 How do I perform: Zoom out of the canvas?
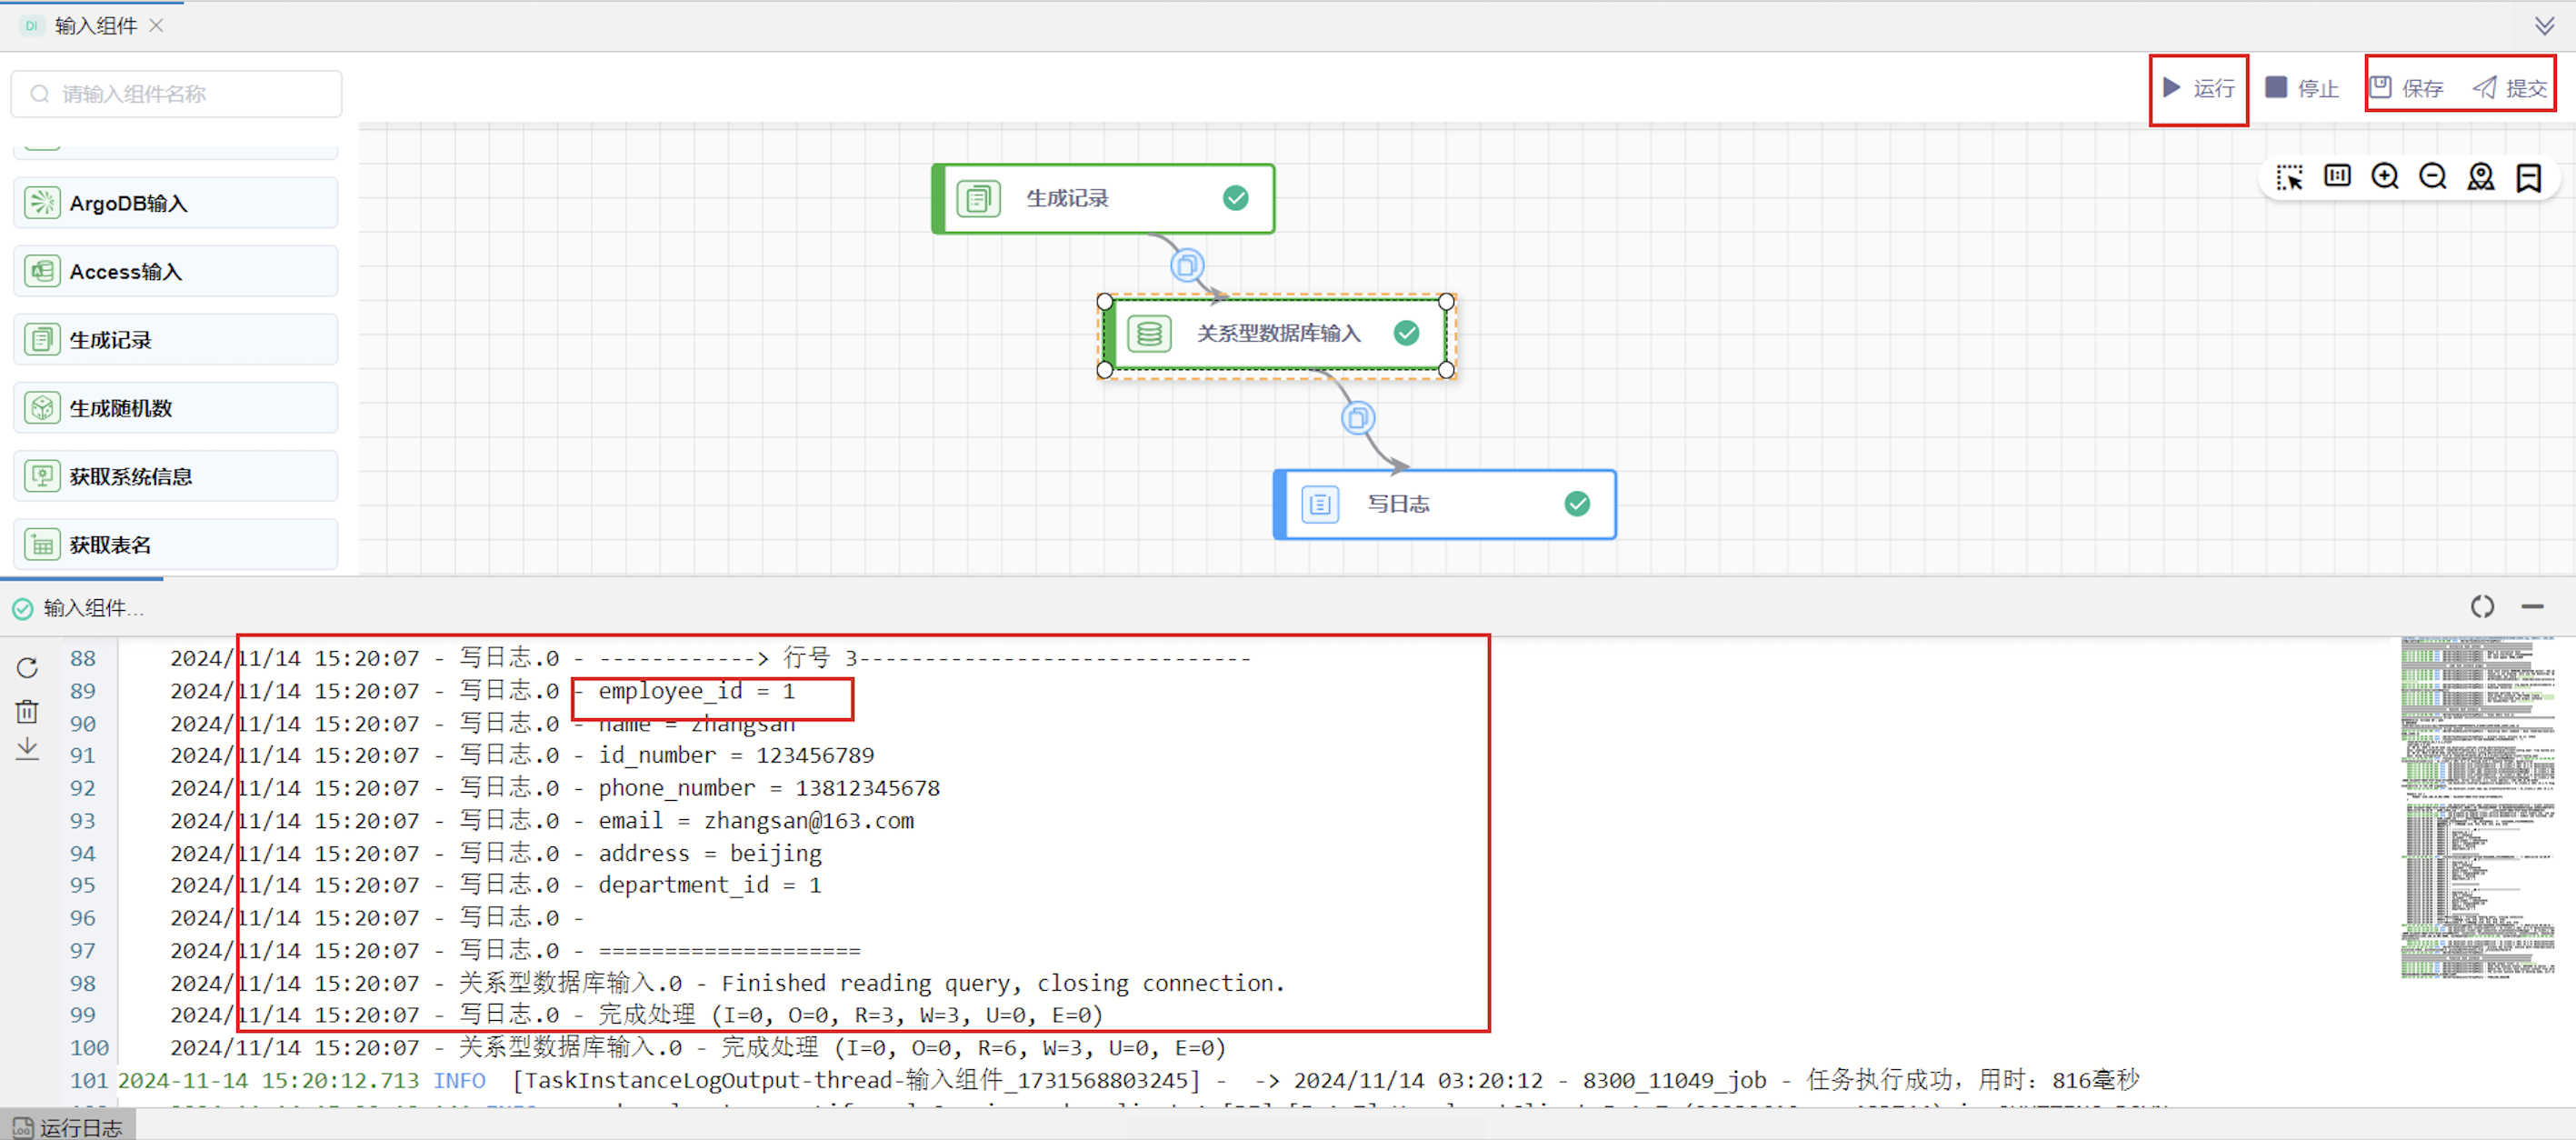coord(2432,177)
